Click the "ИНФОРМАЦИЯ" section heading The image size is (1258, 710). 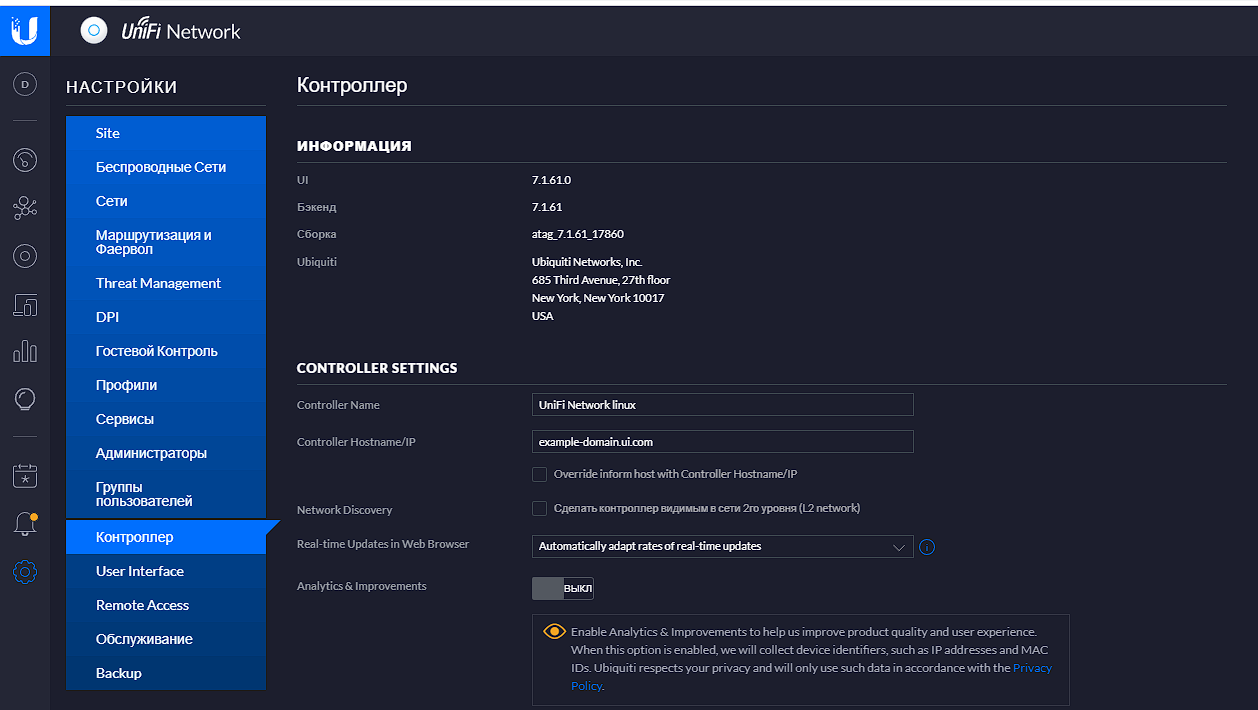tap(354, 146)
